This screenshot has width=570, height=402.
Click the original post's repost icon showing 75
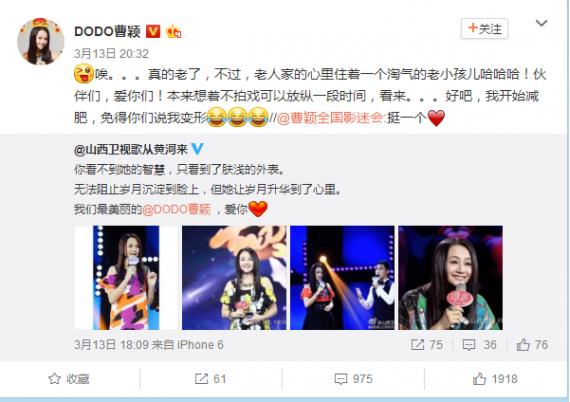click(x=427, y=345)
